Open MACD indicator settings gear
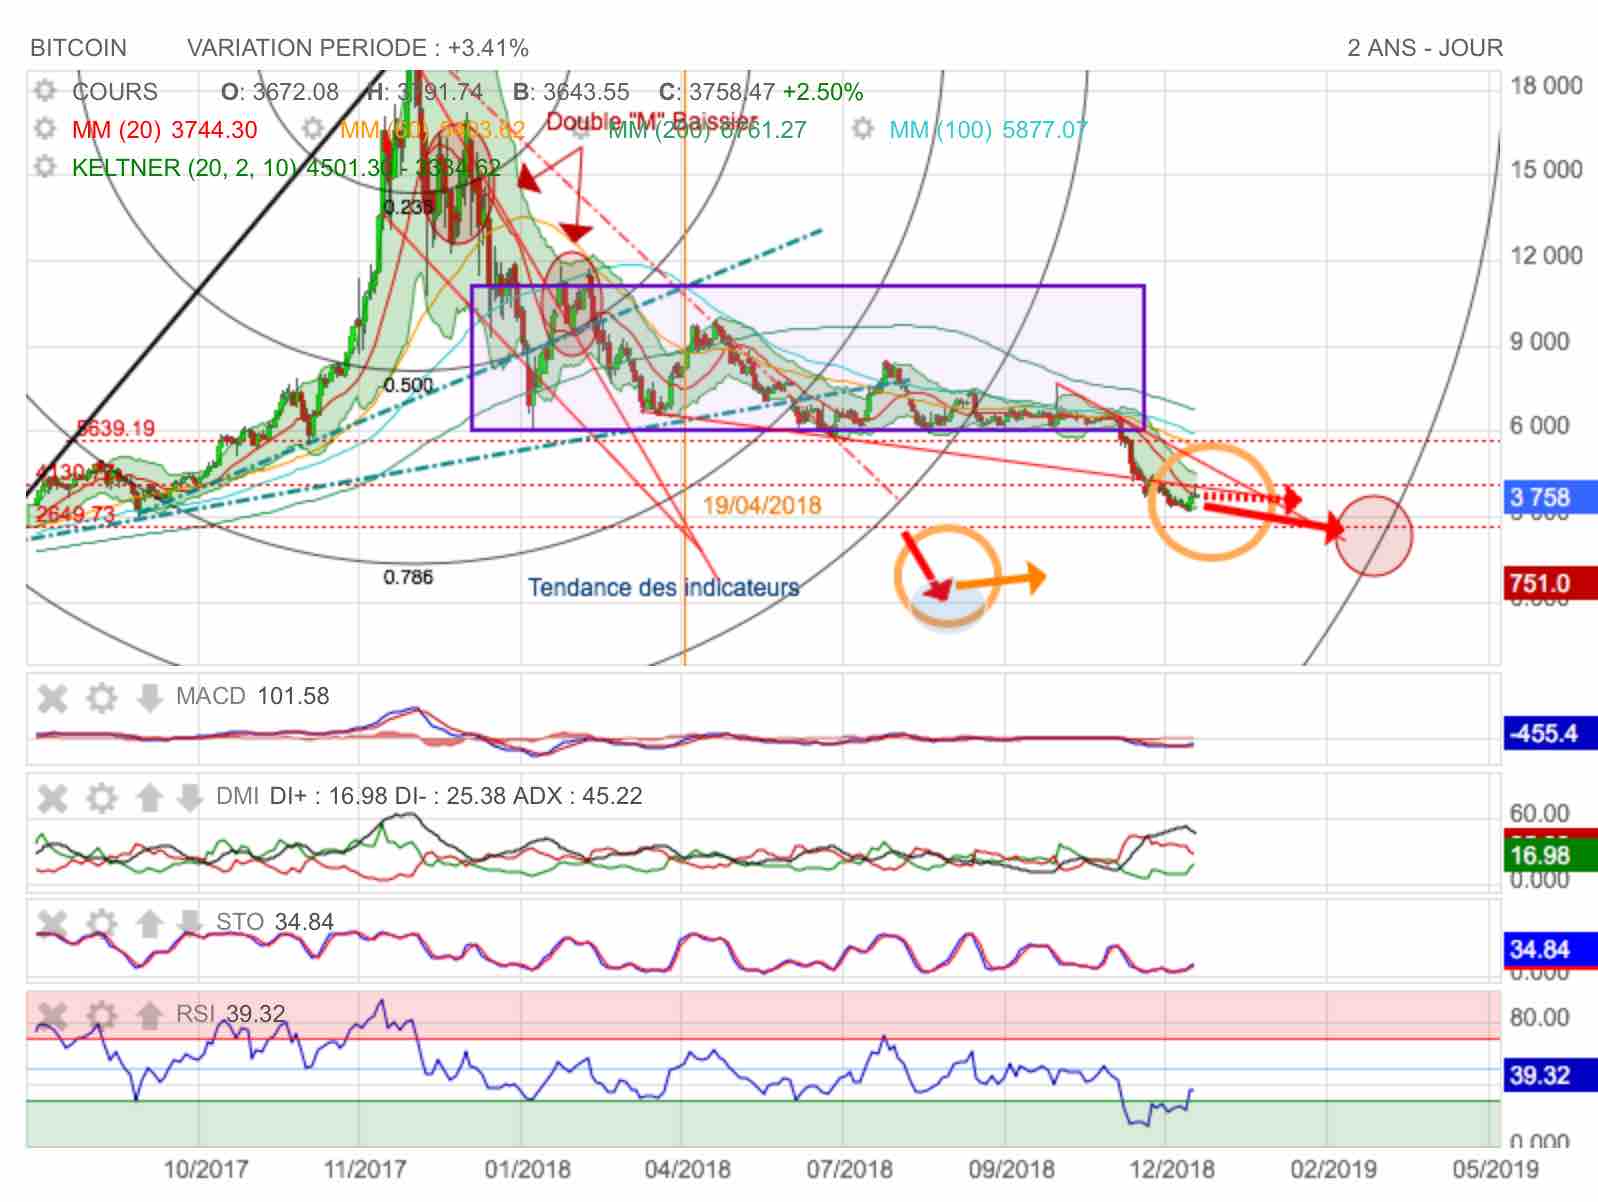The image size is (1598, 1202). click(x=101, y=697)
